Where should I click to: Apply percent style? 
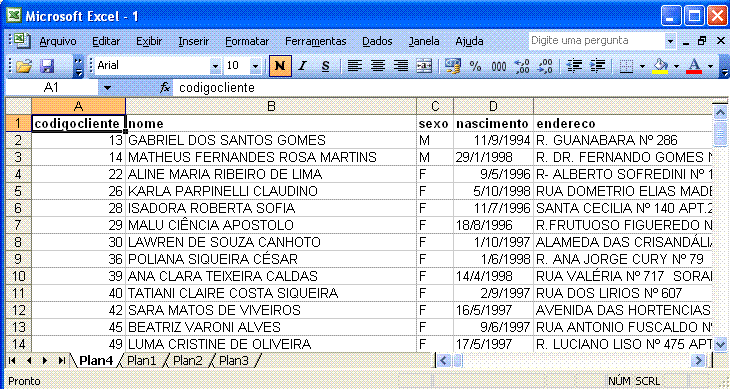(x=475, y=67)
